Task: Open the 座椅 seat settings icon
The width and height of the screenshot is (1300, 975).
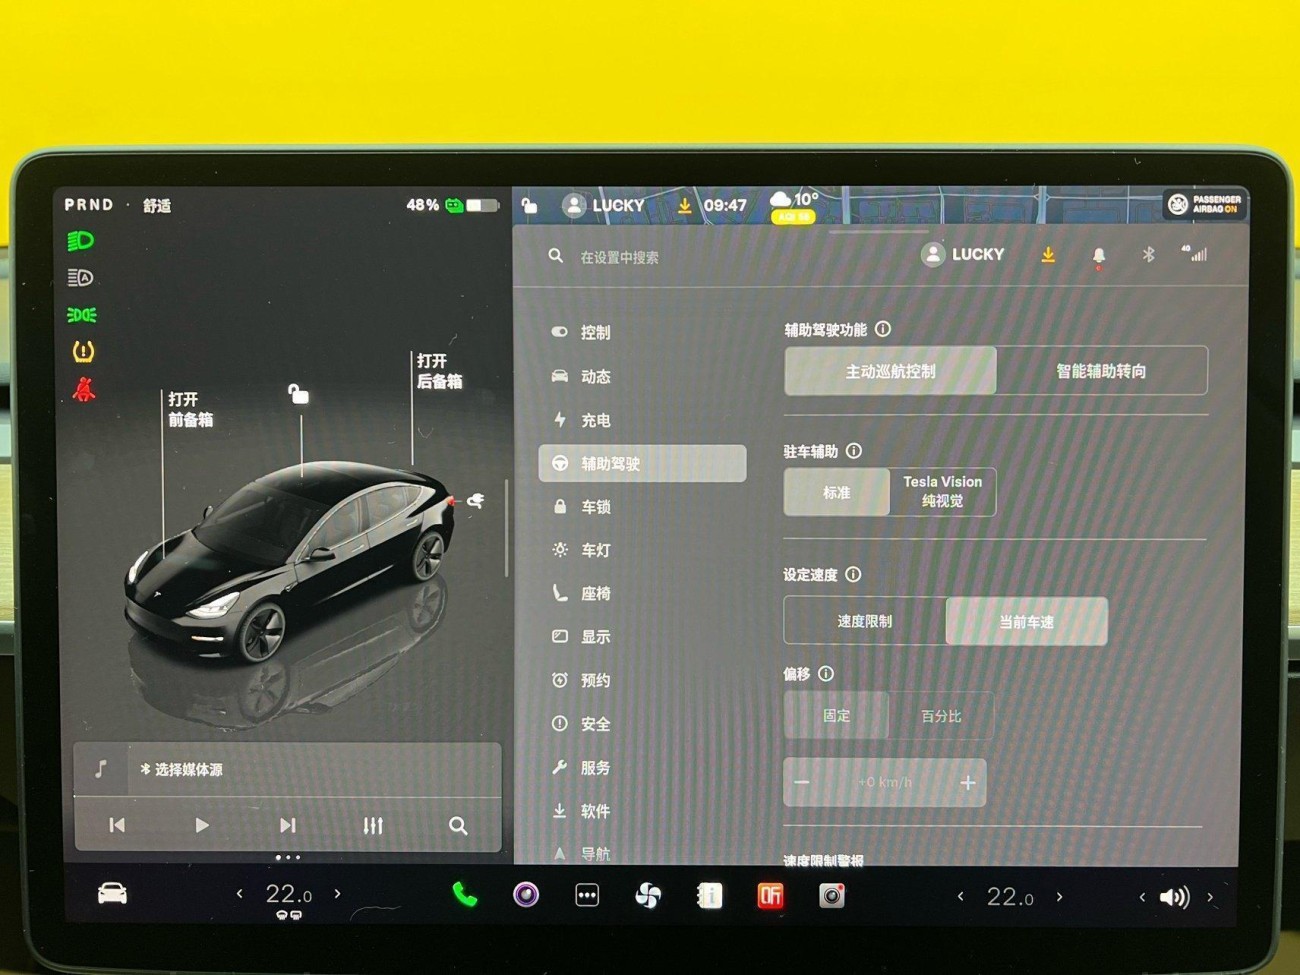Action: pyautogui.click(x=595, y=592)
